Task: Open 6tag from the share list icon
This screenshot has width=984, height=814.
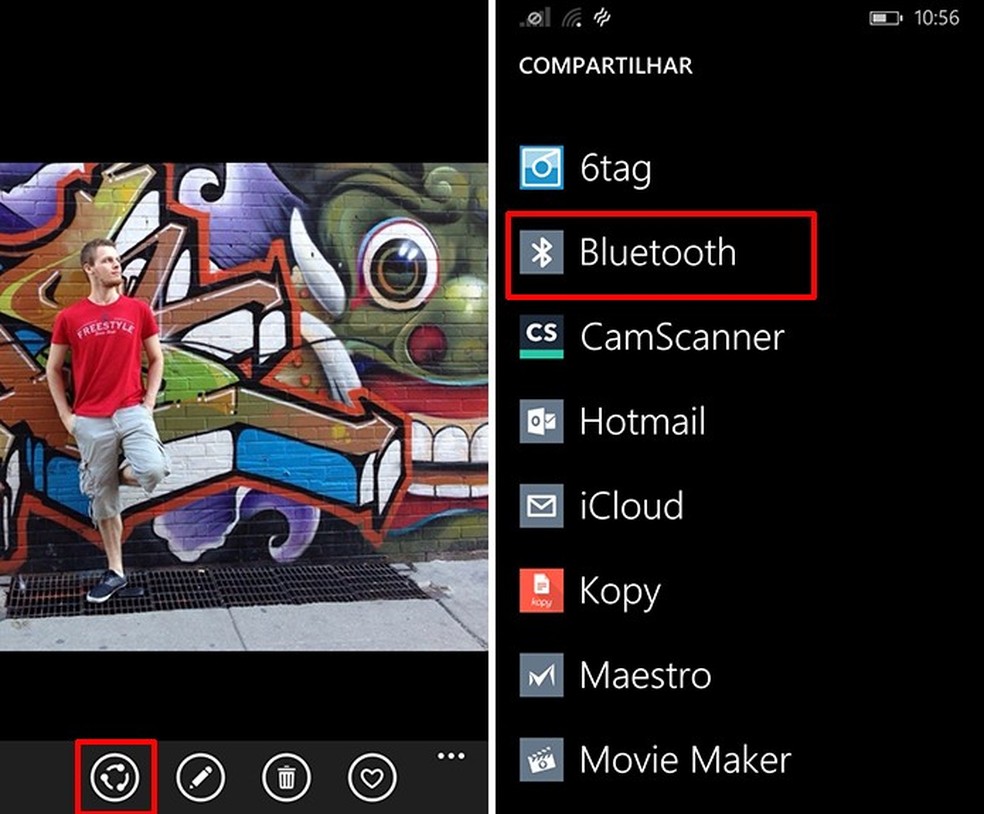Action: (x=541, y=168)
